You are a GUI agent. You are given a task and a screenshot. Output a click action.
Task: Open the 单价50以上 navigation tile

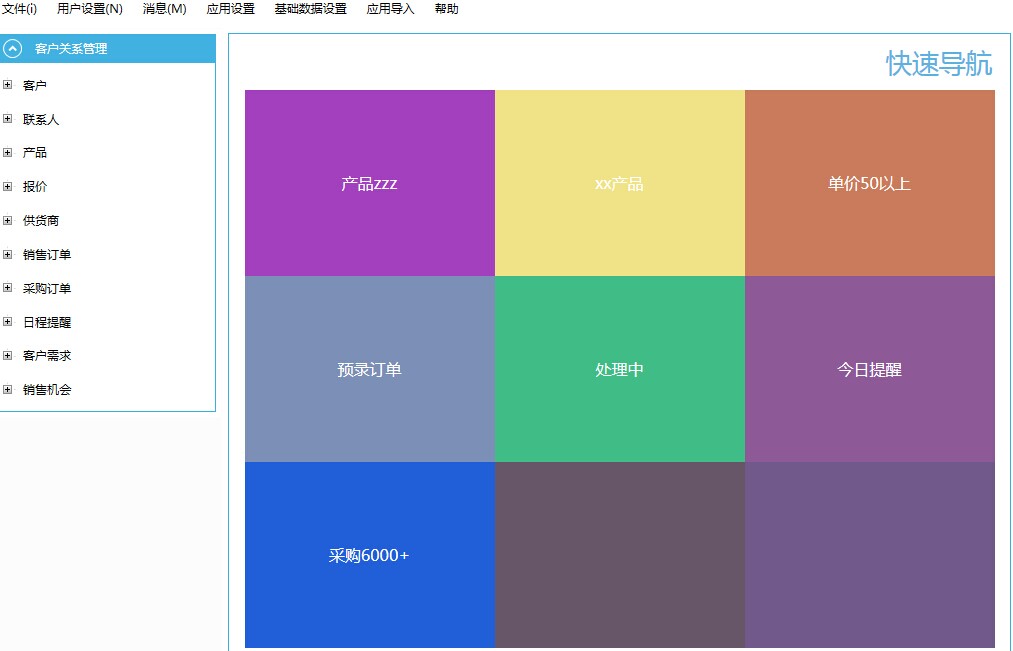(870, 183)
